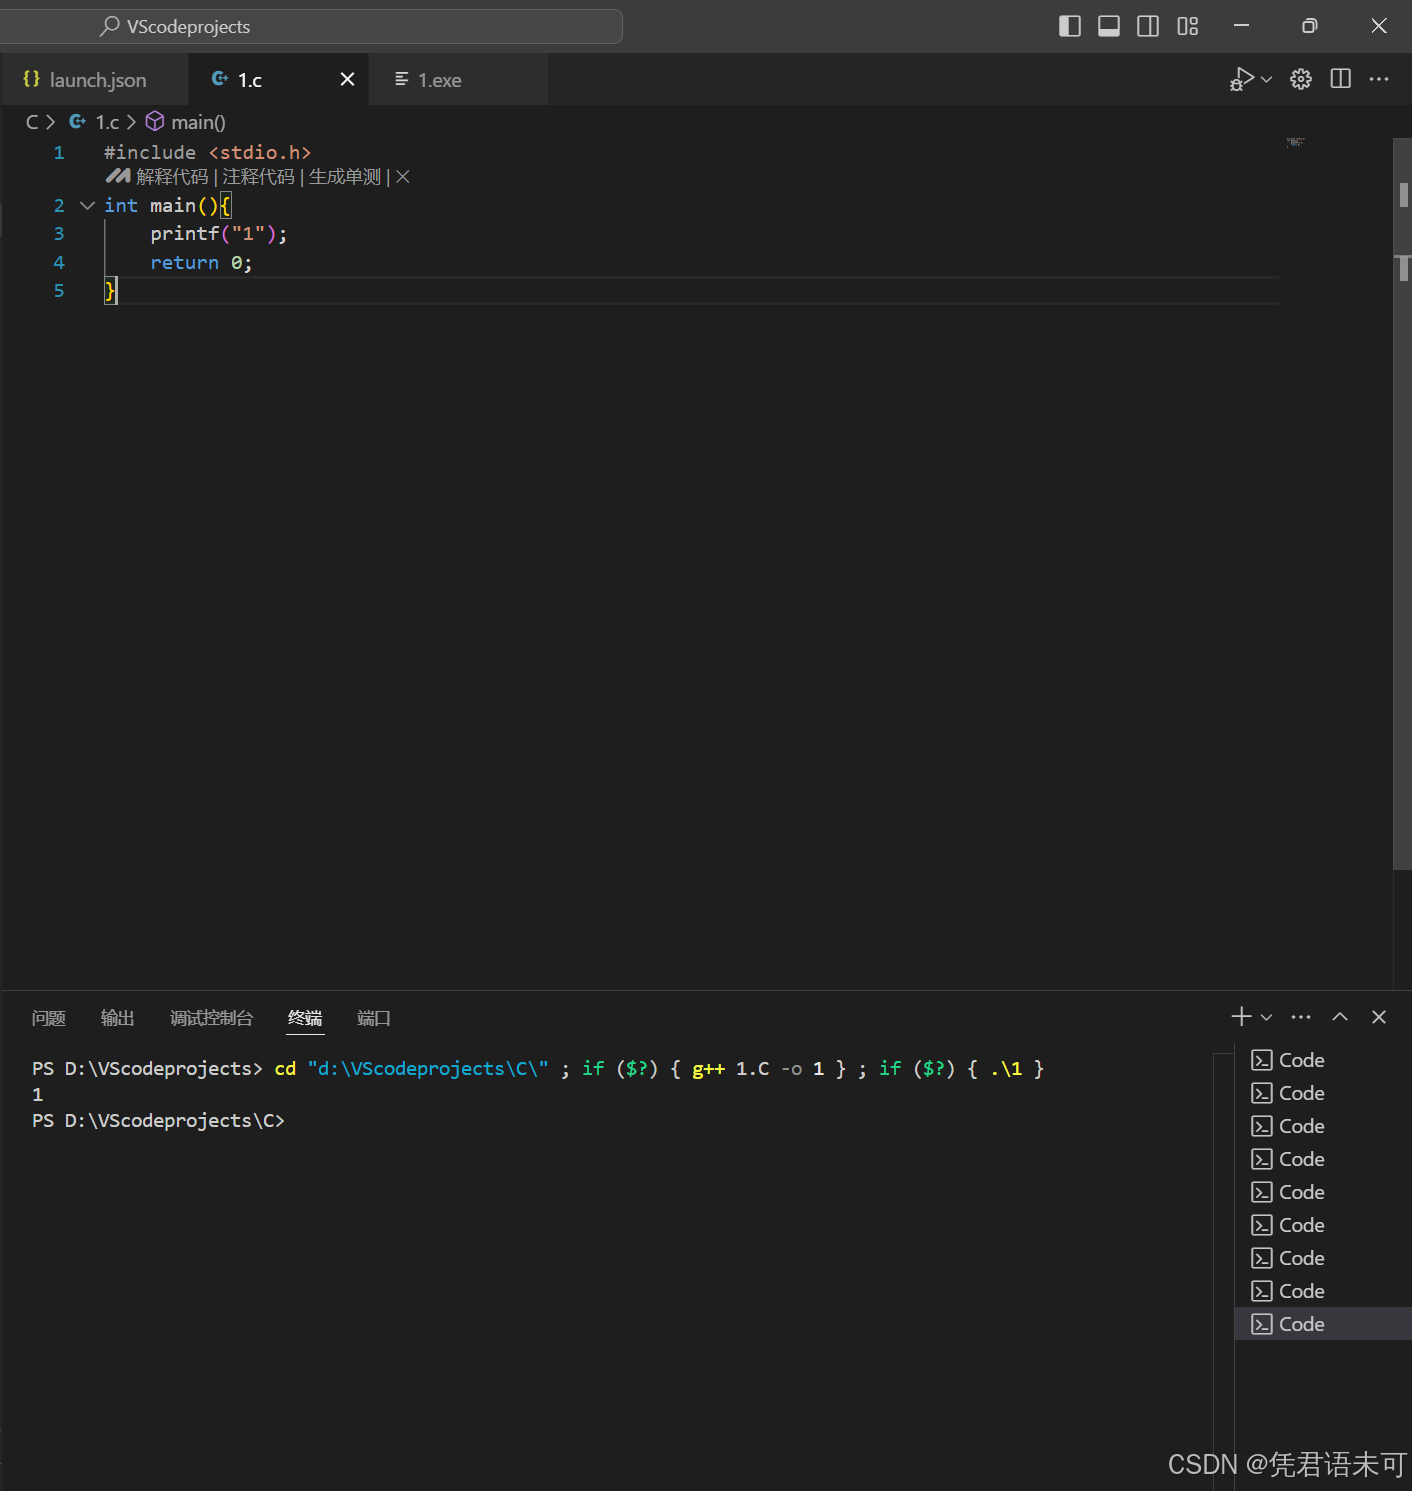
Task: Click line number 3 in gutter
Action: (59, 234)
